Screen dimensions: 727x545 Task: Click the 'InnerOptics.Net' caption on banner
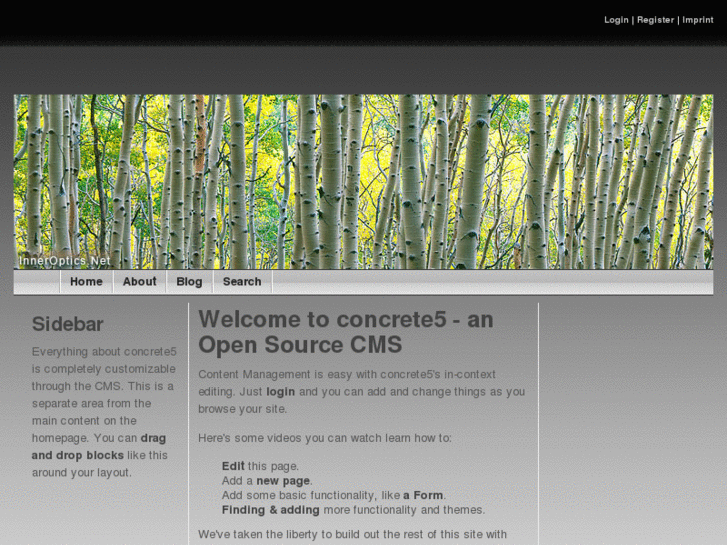point(64,261)
